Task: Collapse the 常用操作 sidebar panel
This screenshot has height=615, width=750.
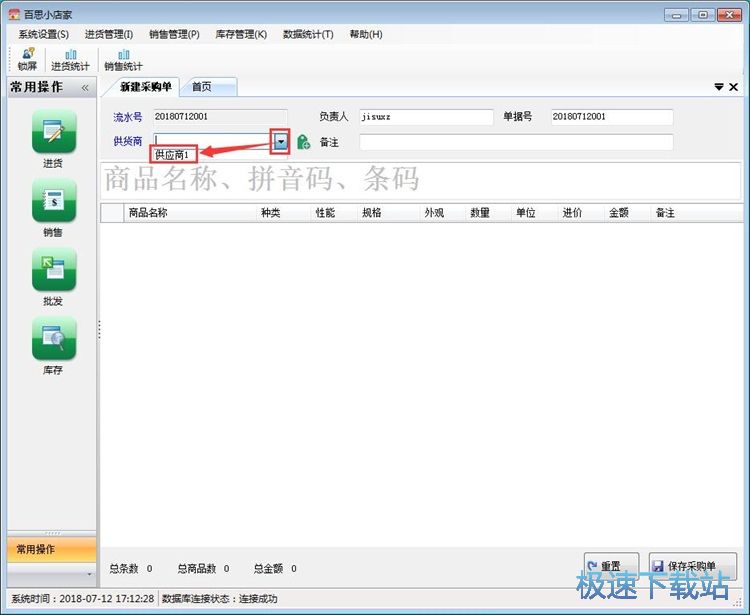Action: pos(85,88)
